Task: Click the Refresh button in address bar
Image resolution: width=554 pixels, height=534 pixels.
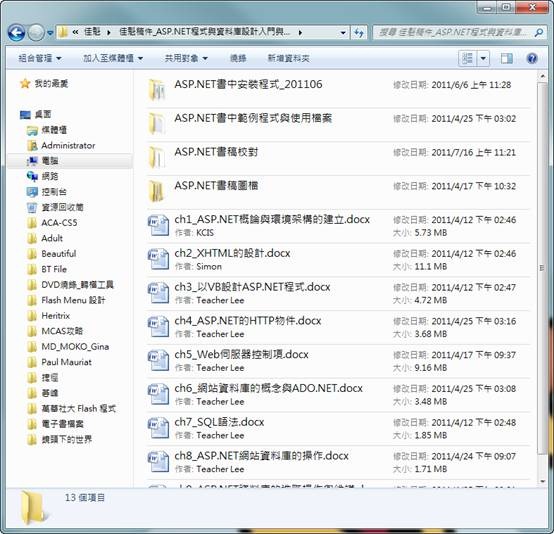Action: 359,33
